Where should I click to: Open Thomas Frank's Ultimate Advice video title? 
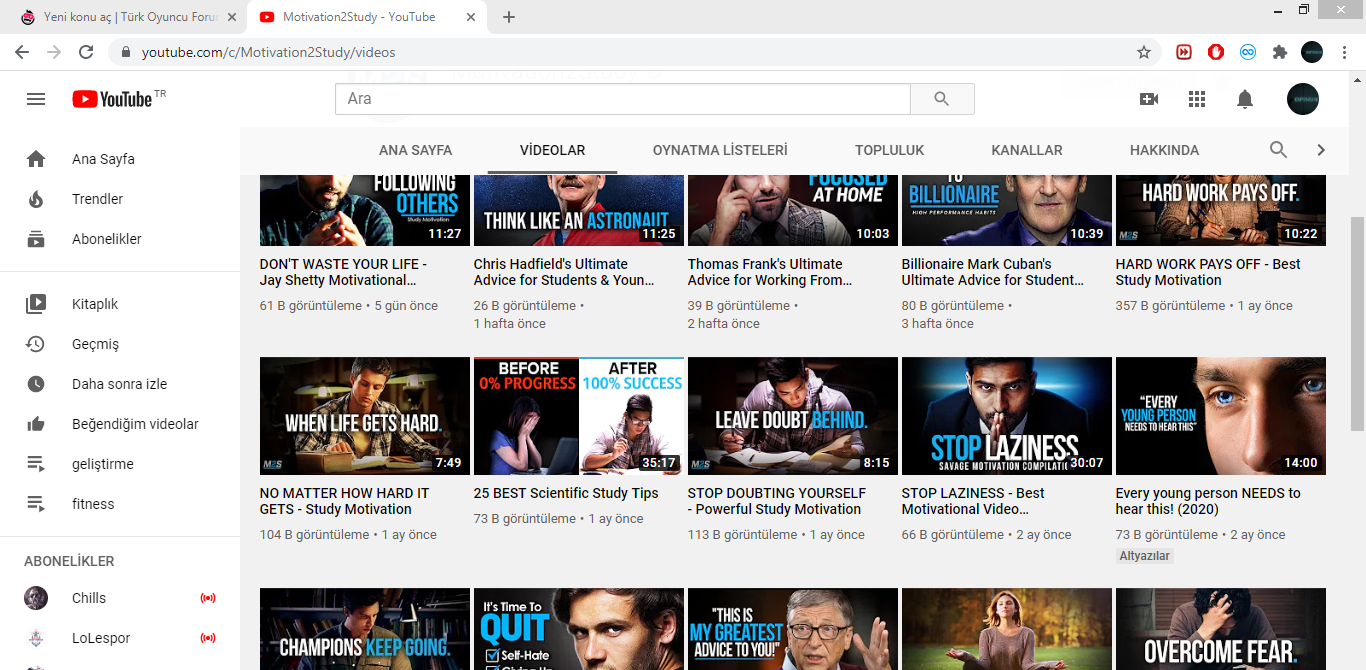click(770, 272)
